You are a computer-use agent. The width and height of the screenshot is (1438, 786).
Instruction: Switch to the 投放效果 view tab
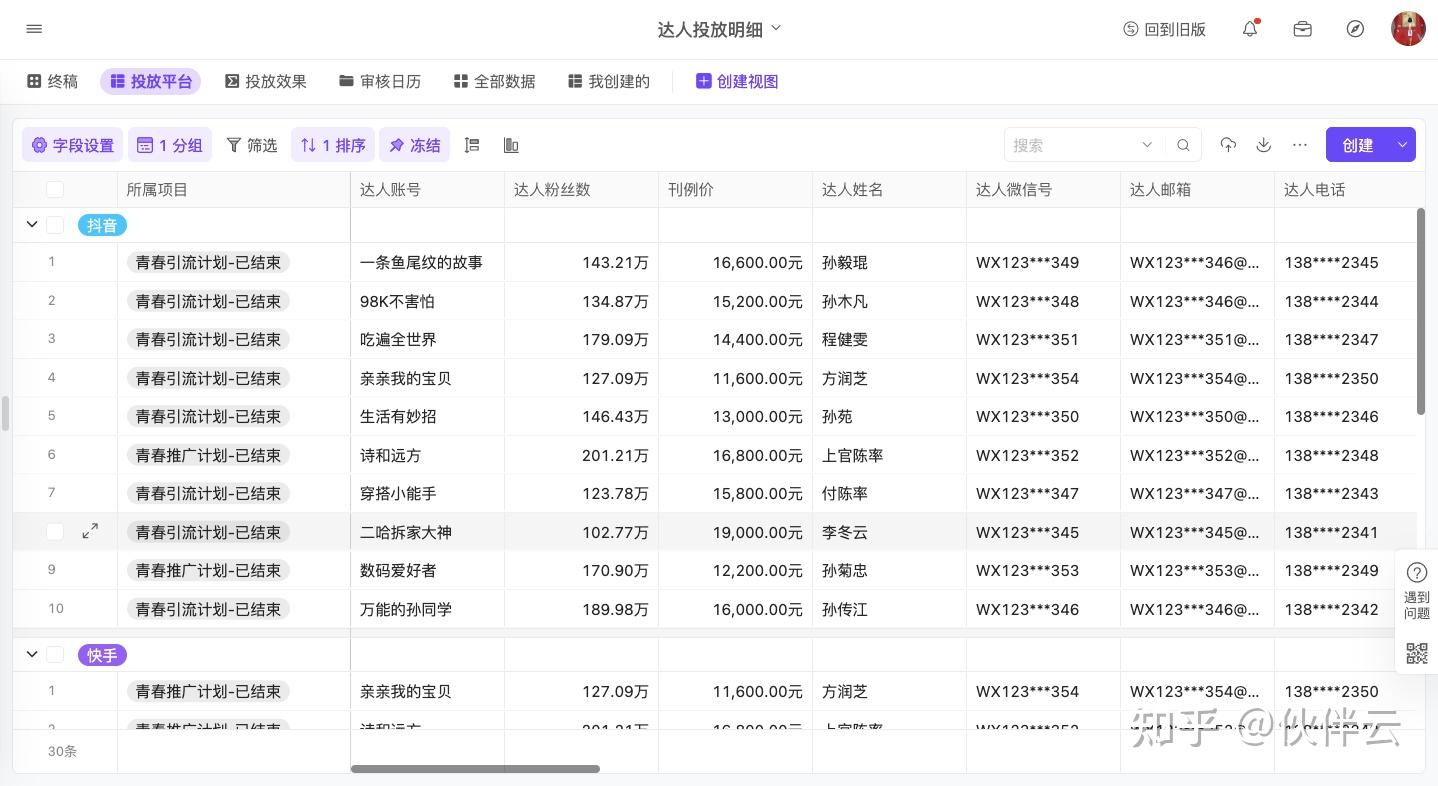tap(265, 81)
